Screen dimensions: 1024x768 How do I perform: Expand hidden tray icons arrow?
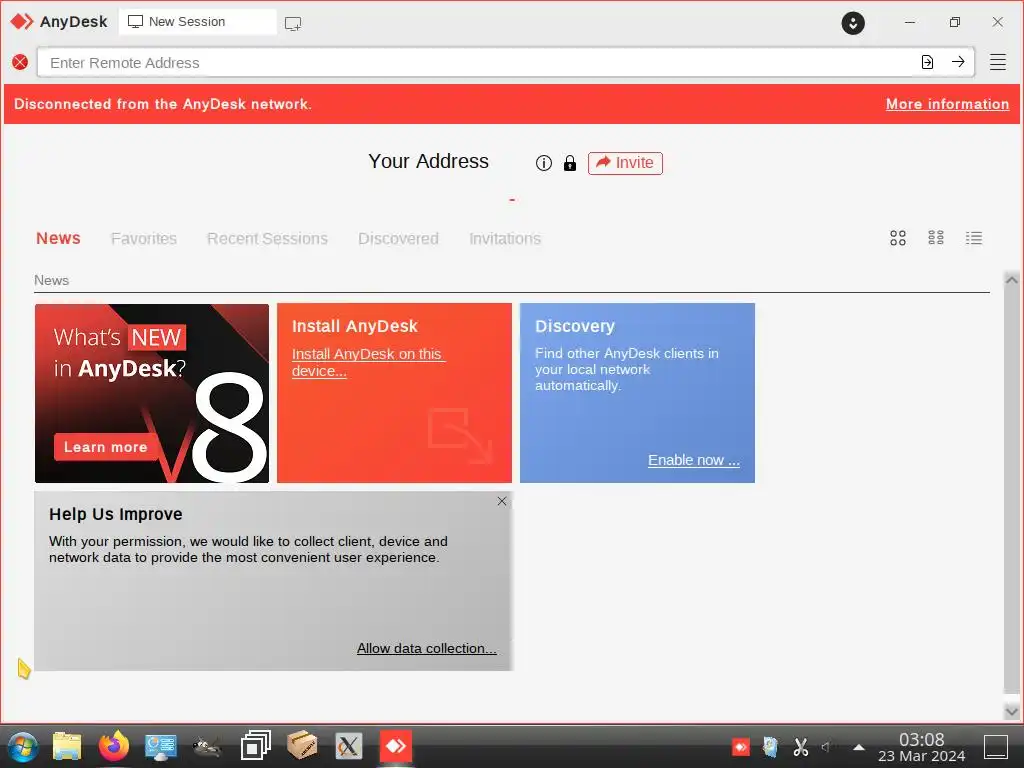tap(859, 747)
